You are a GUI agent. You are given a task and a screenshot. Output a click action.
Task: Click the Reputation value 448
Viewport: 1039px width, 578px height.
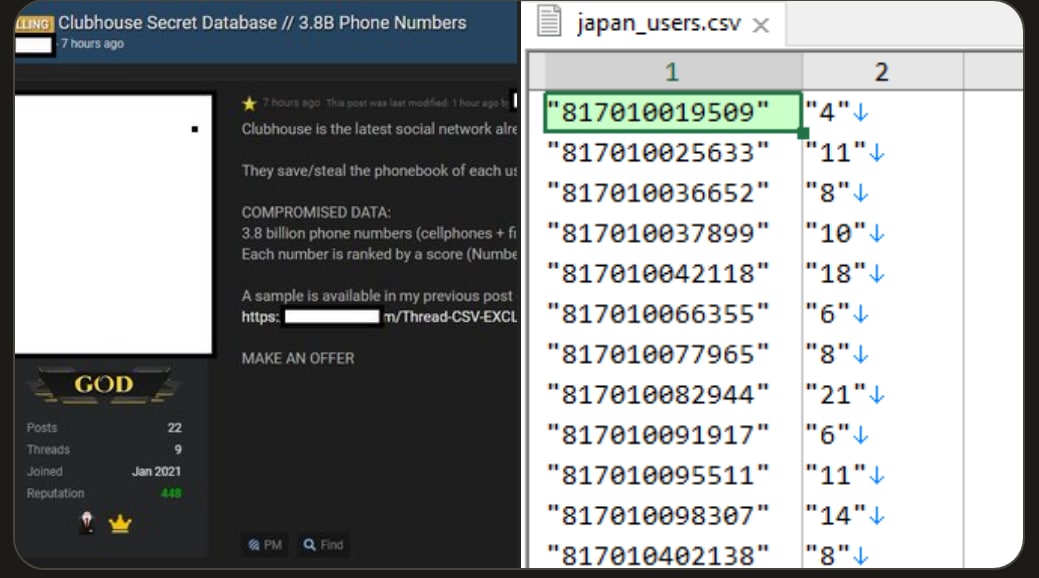(x=171, y=493)
